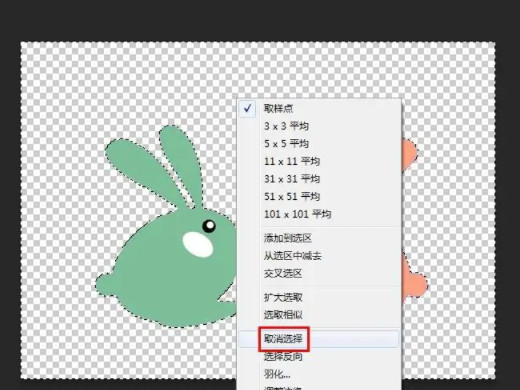Click 添加到选区 in context menu
520x390 pixels.
pyautogui.click(x=319, y=238)
